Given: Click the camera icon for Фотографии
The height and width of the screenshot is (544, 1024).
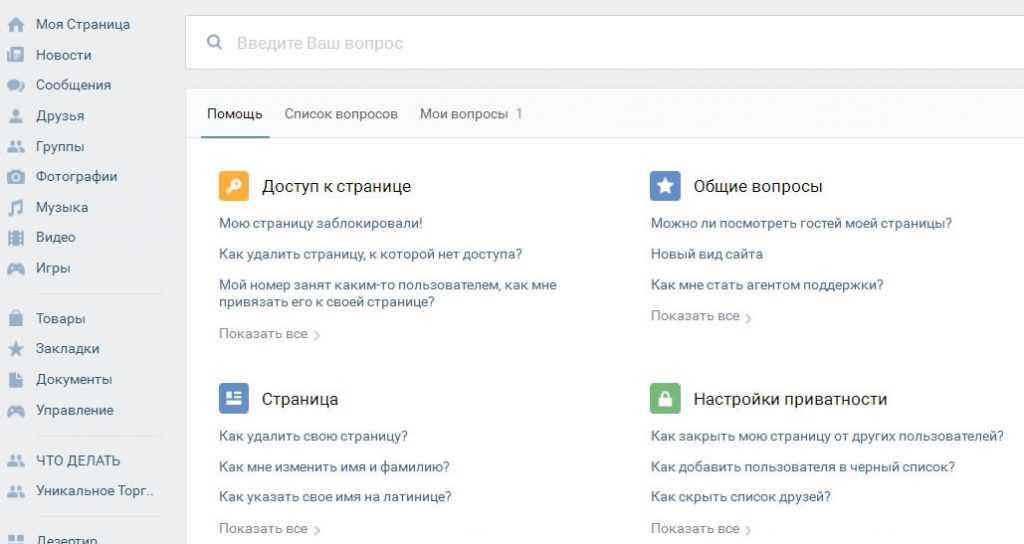Looking at the screenshot, I should 16,177.
